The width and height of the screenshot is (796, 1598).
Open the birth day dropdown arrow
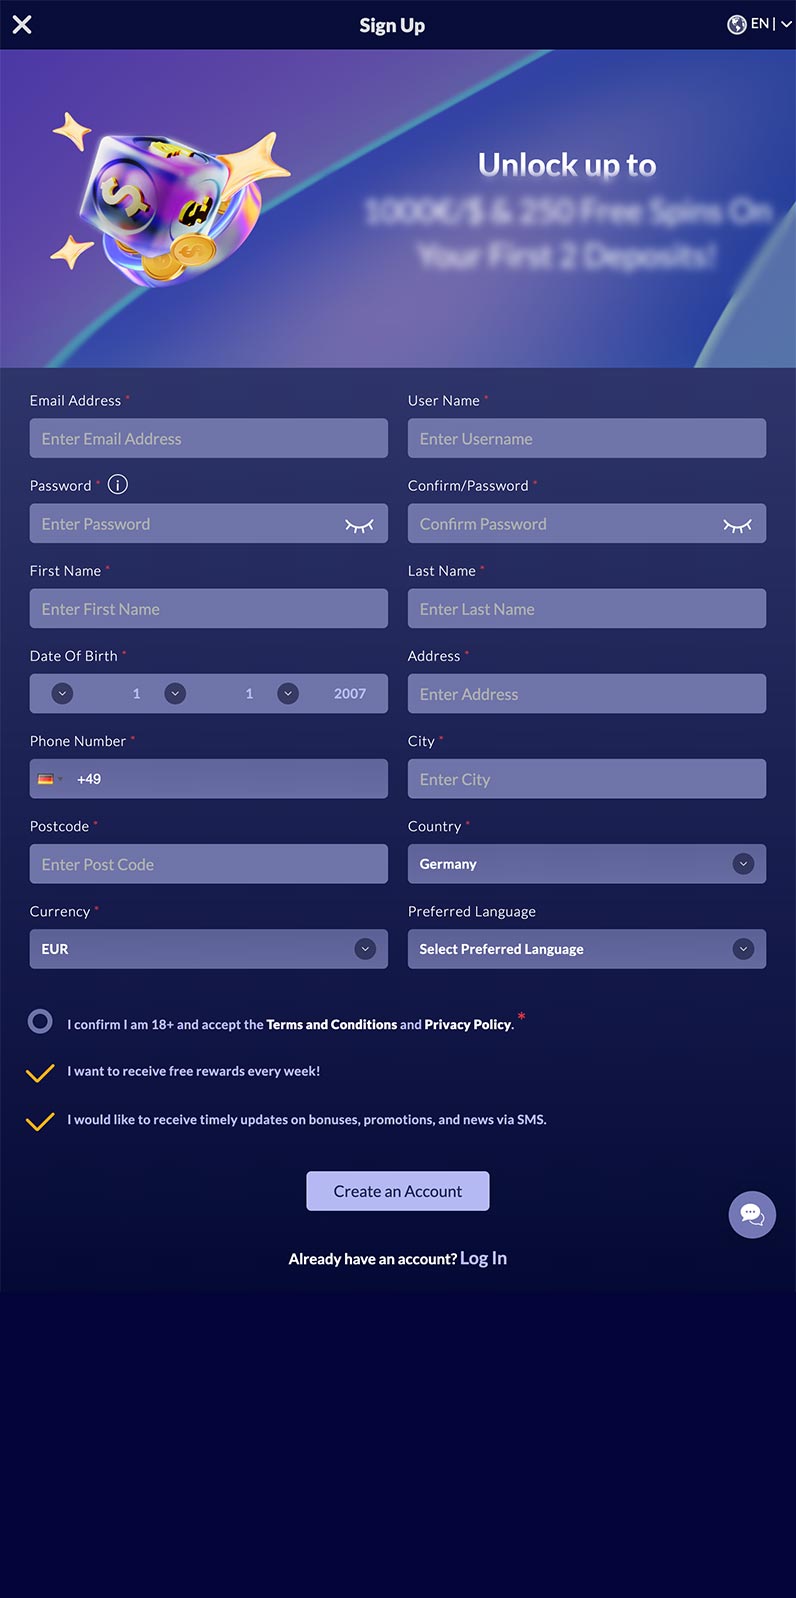[62, 694]
